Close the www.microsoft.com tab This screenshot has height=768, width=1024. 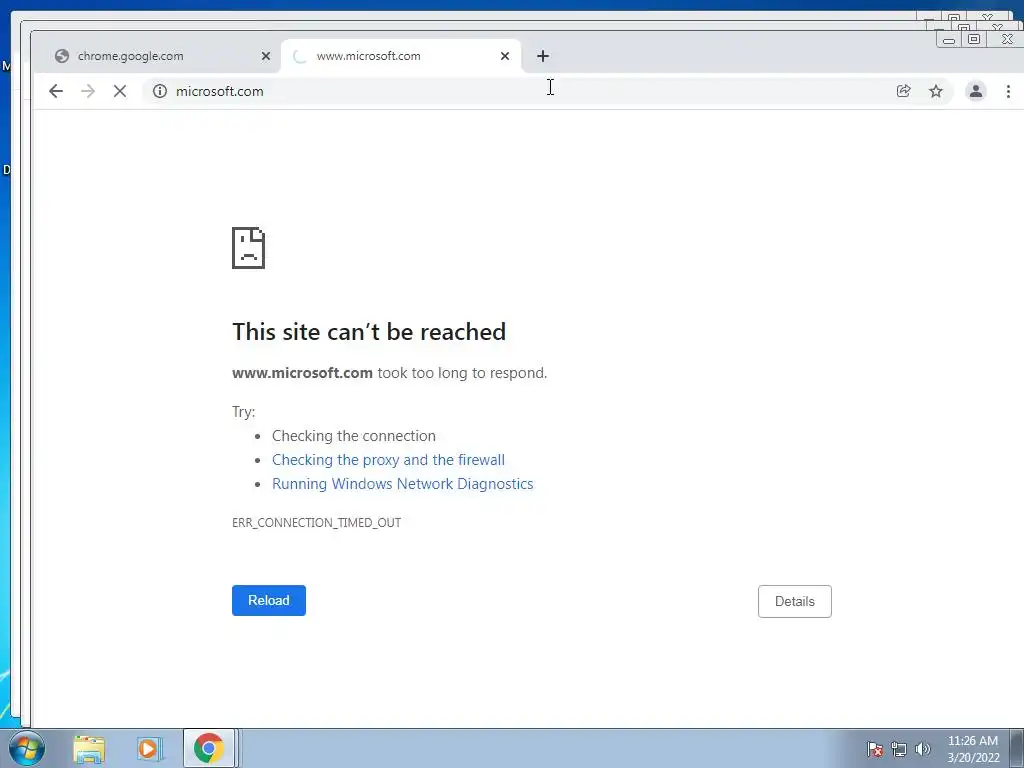tap(505, 56)
